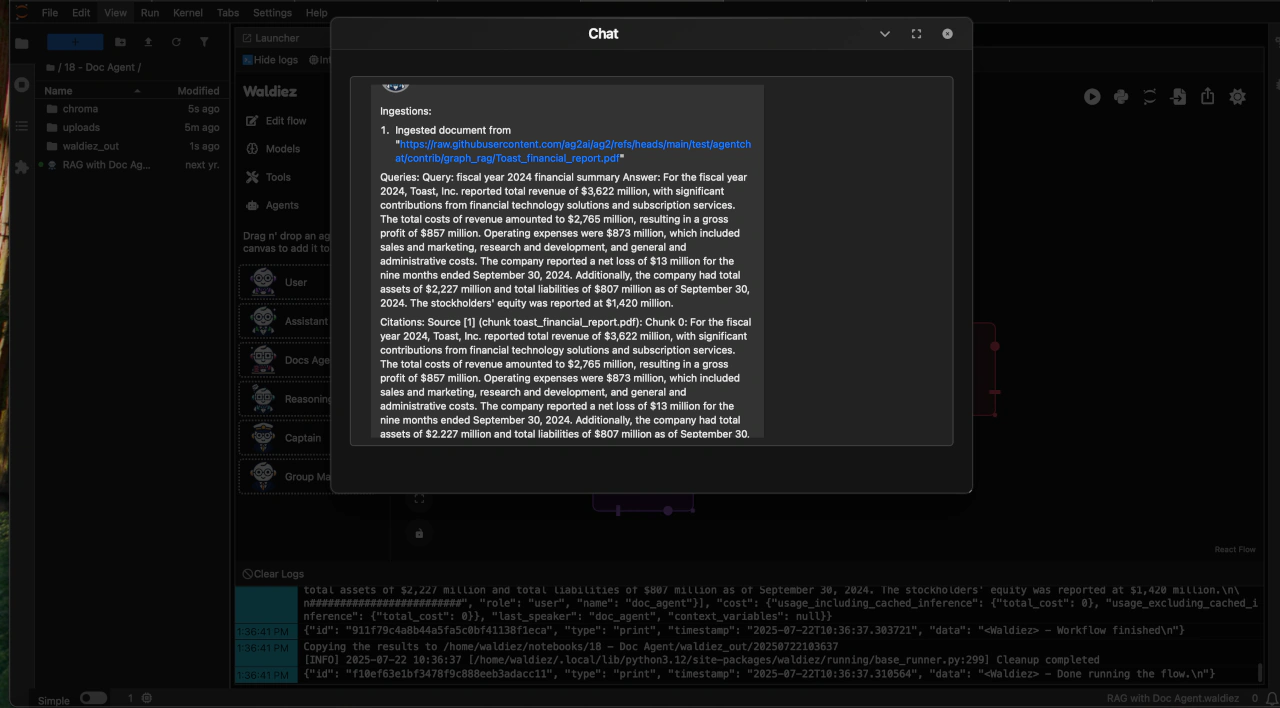The height and width of the screenshot is (708, 1280).
Task: Collapse the Chat dialog with chevron
Action: pos(884,34)
